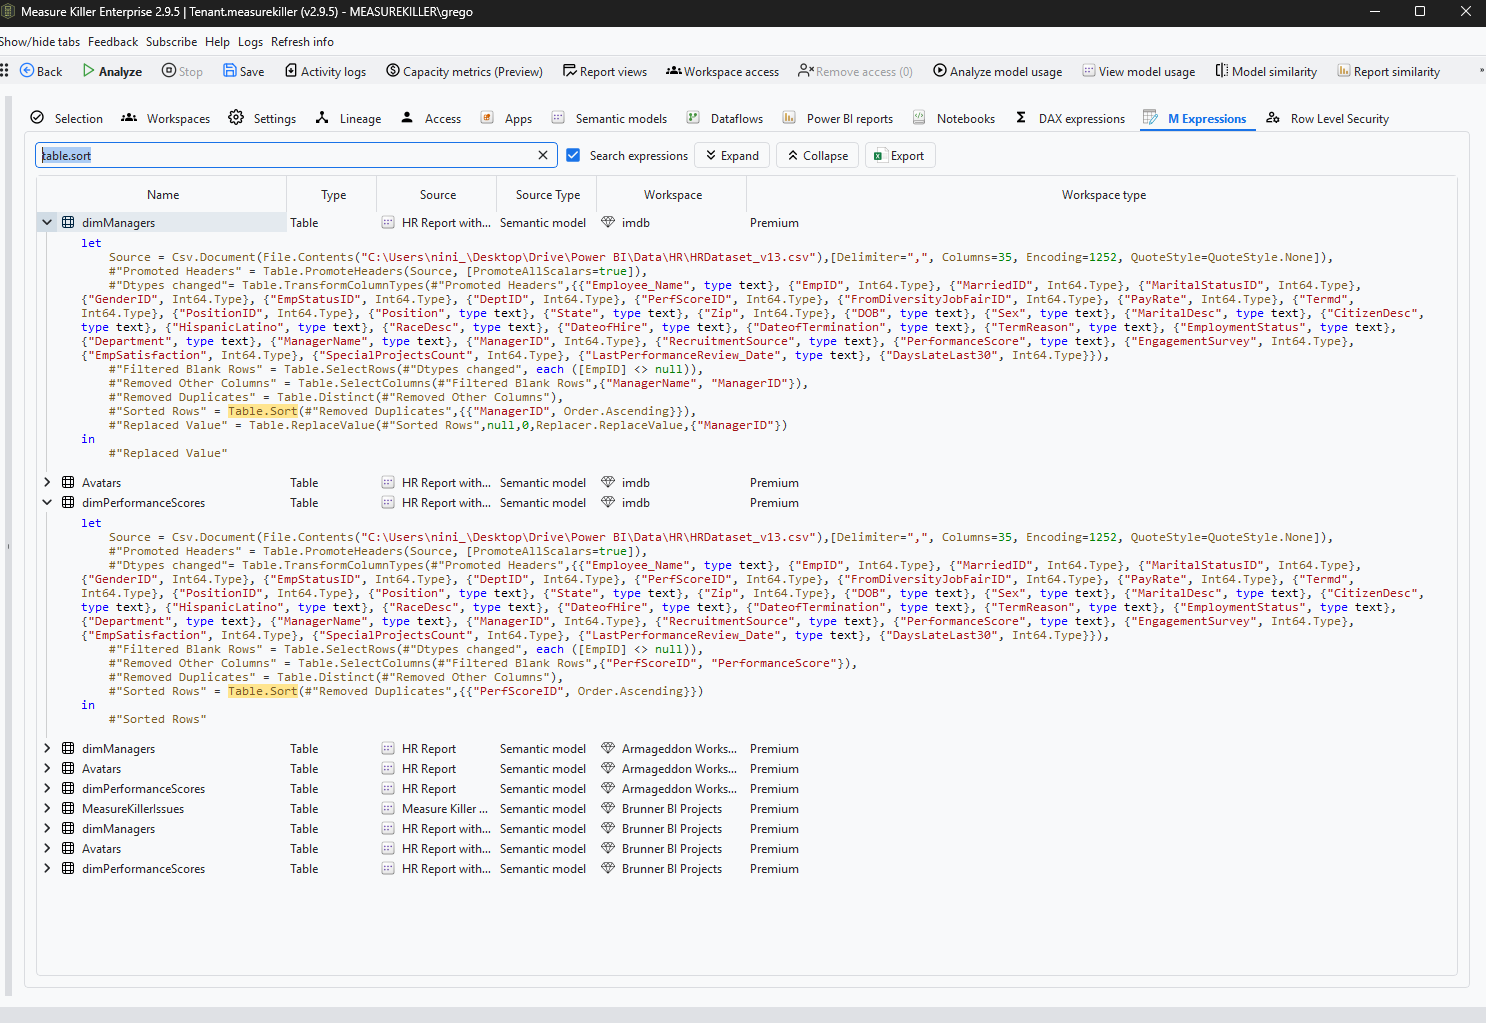Click the Collapse button

click(817, 155)
